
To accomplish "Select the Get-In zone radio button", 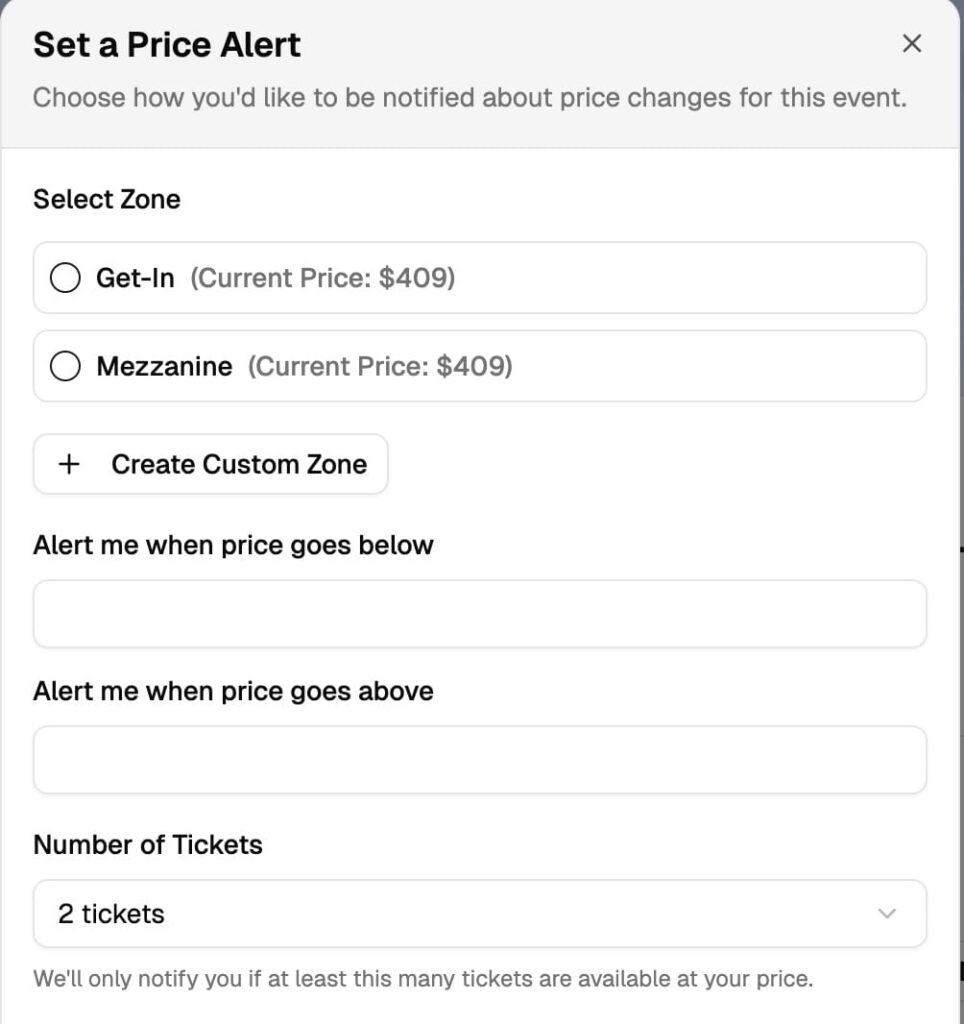I will point(65,278).
